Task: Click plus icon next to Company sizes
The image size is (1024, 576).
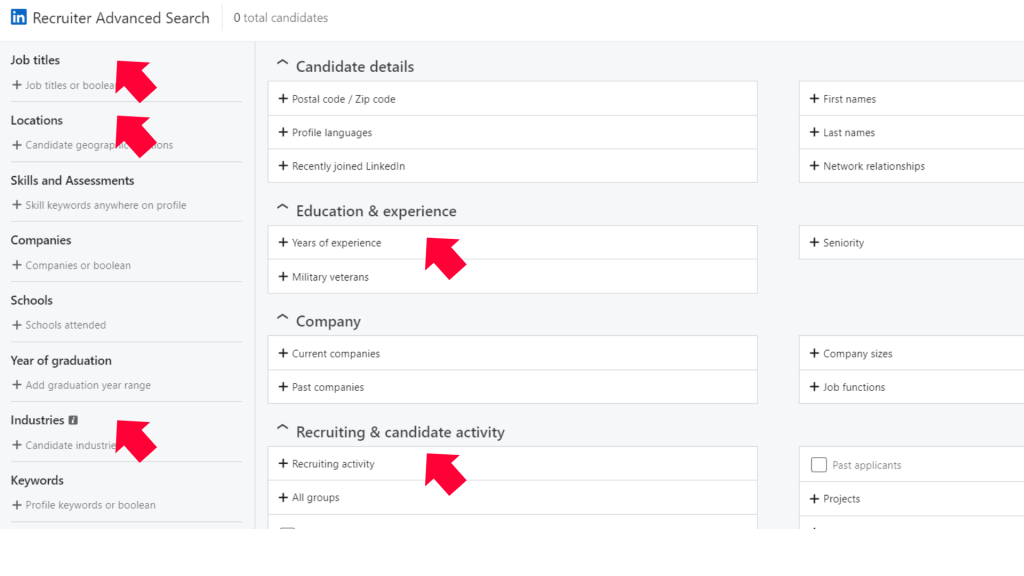Action: click(815, 354)
